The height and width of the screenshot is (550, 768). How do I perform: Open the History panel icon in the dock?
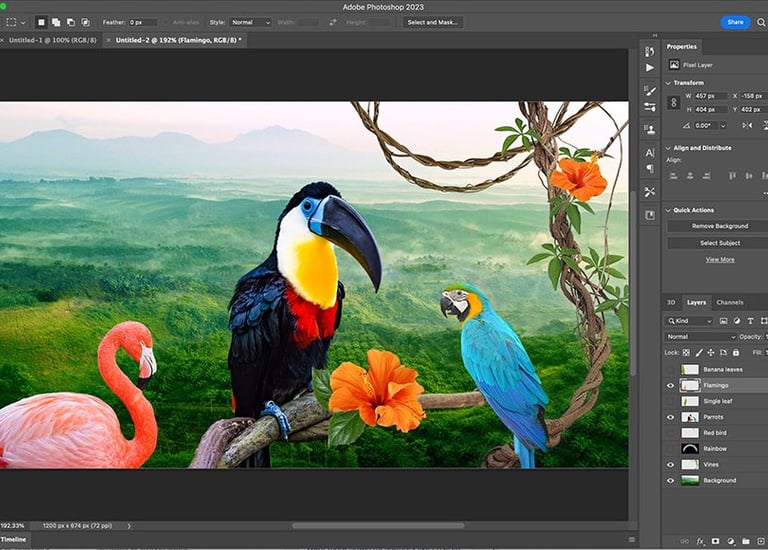coord(649,51)
